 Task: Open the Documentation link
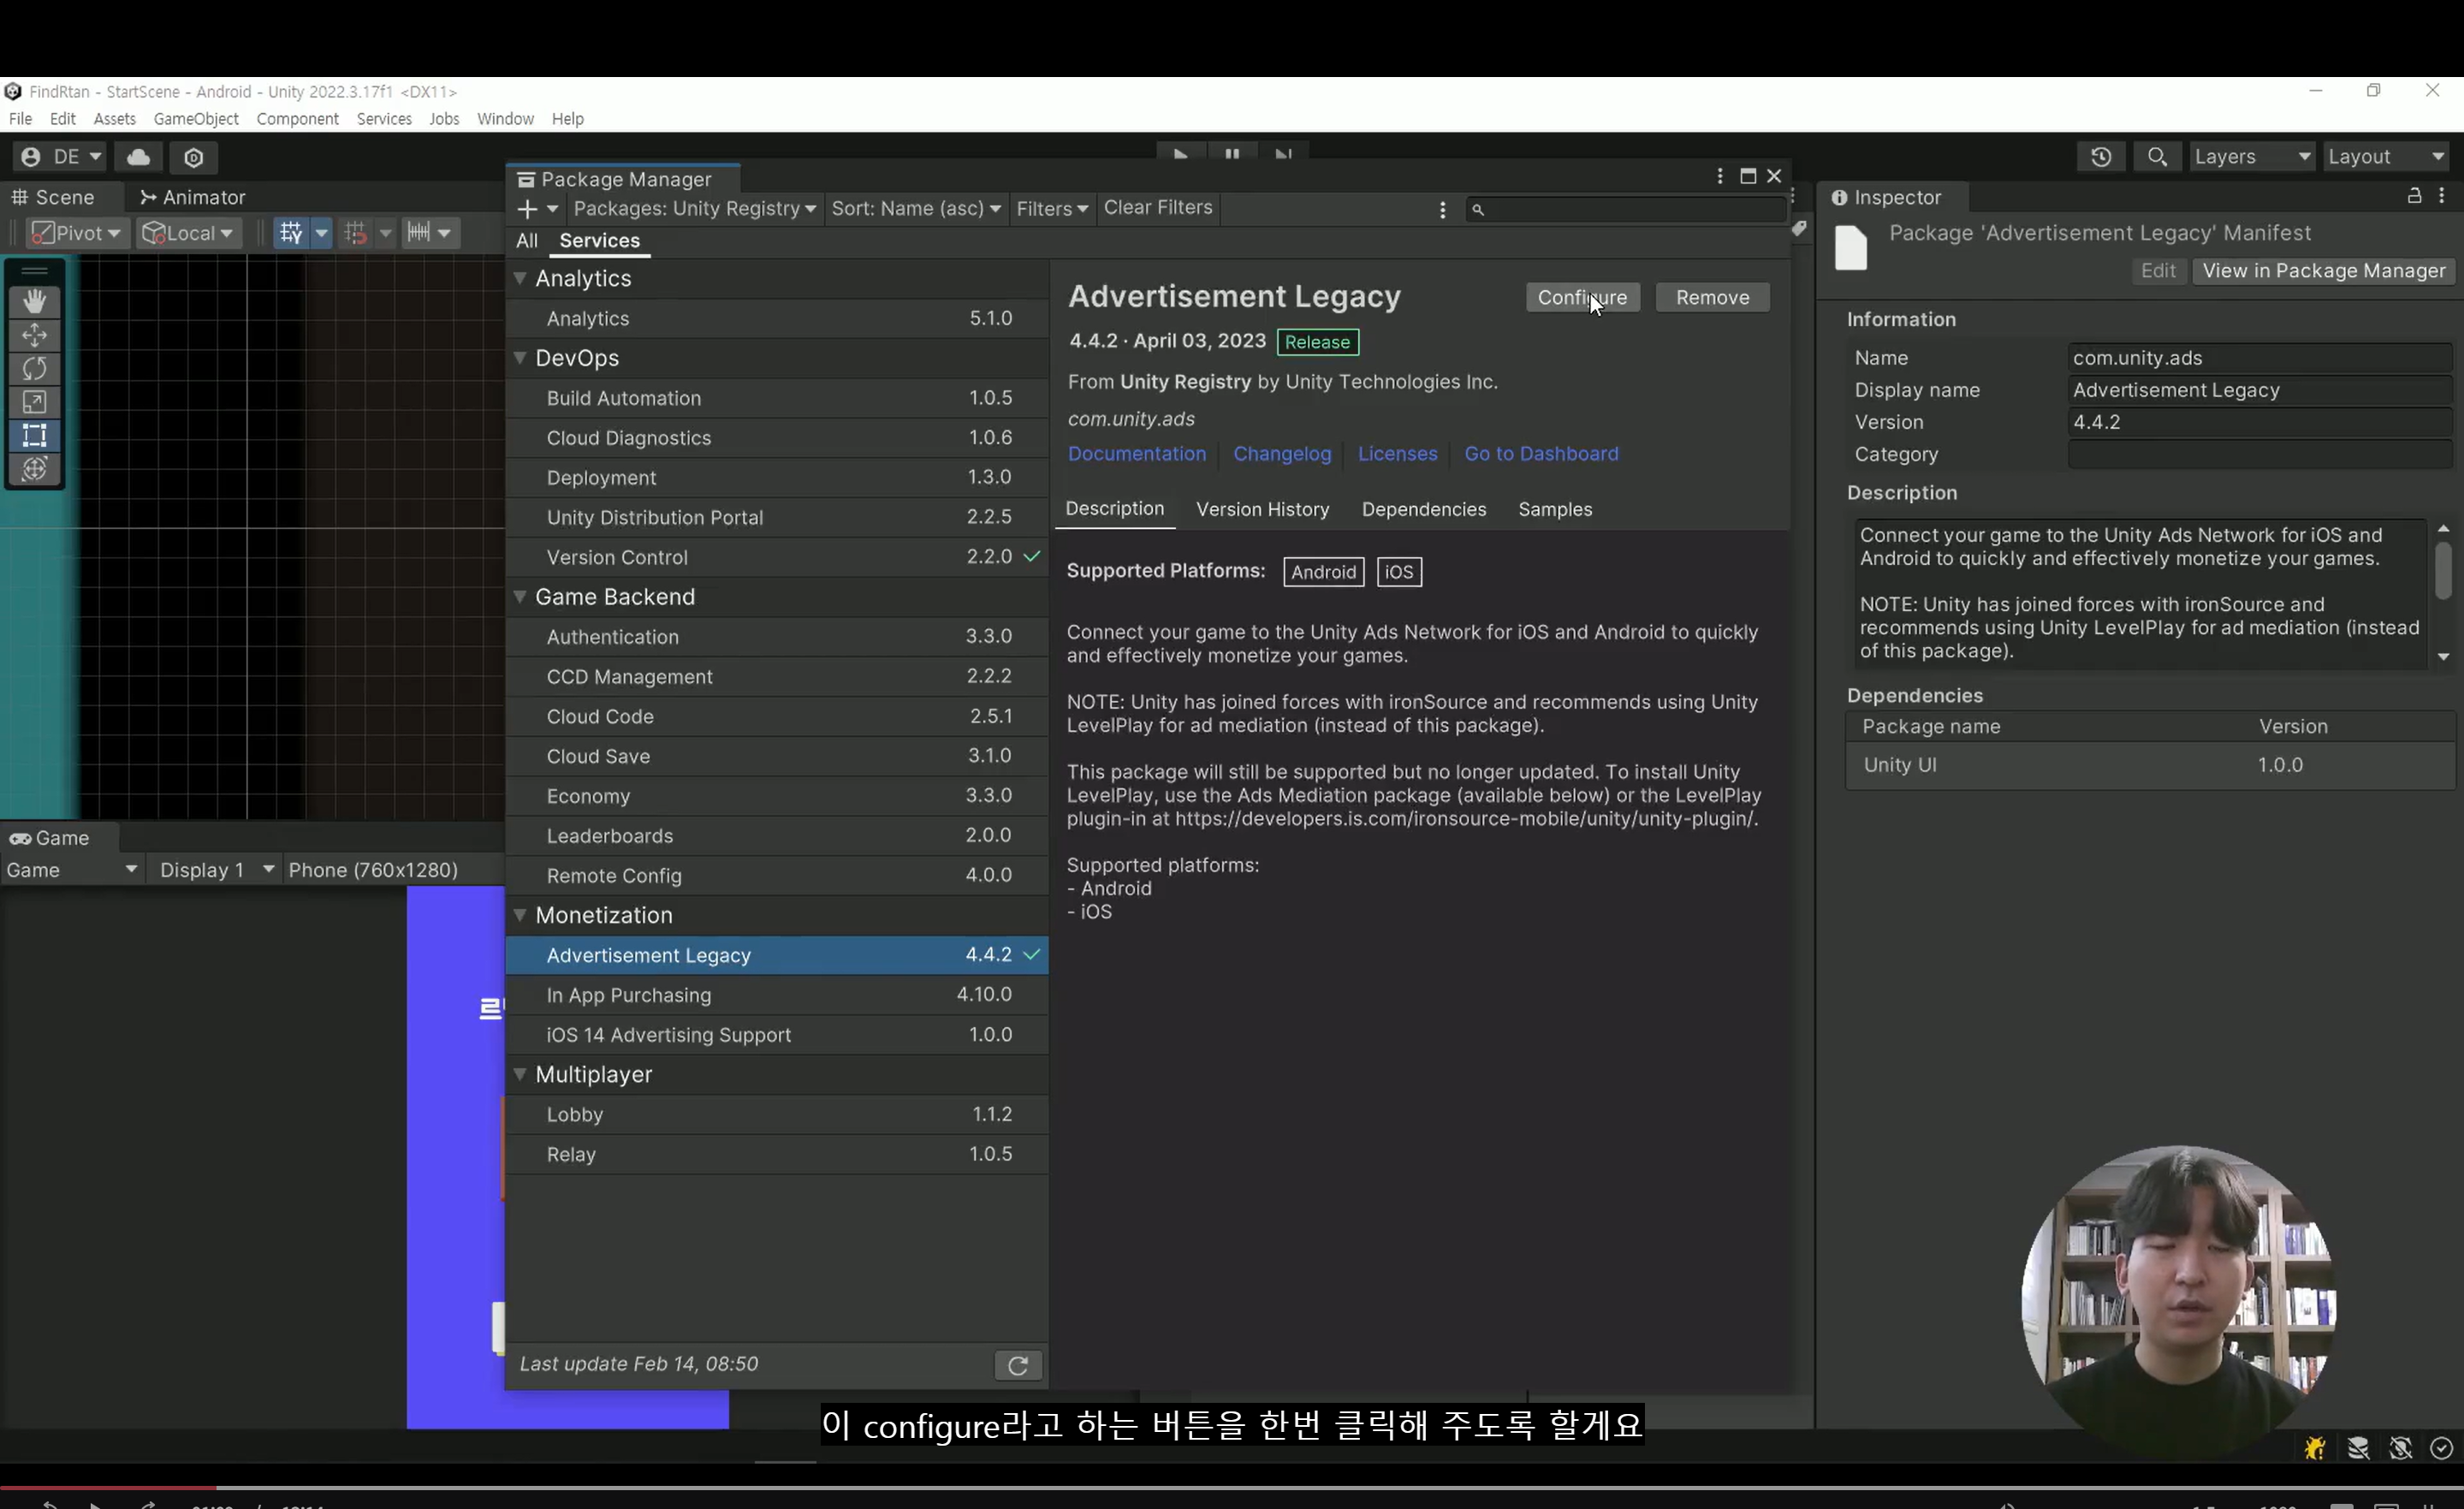1137,454
